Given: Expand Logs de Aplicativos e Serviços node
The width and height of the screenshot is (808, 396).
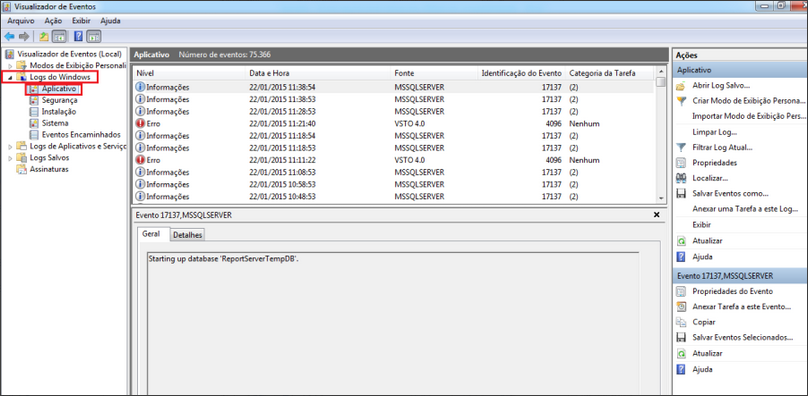Looking at the screenshot, I should 10,146.
